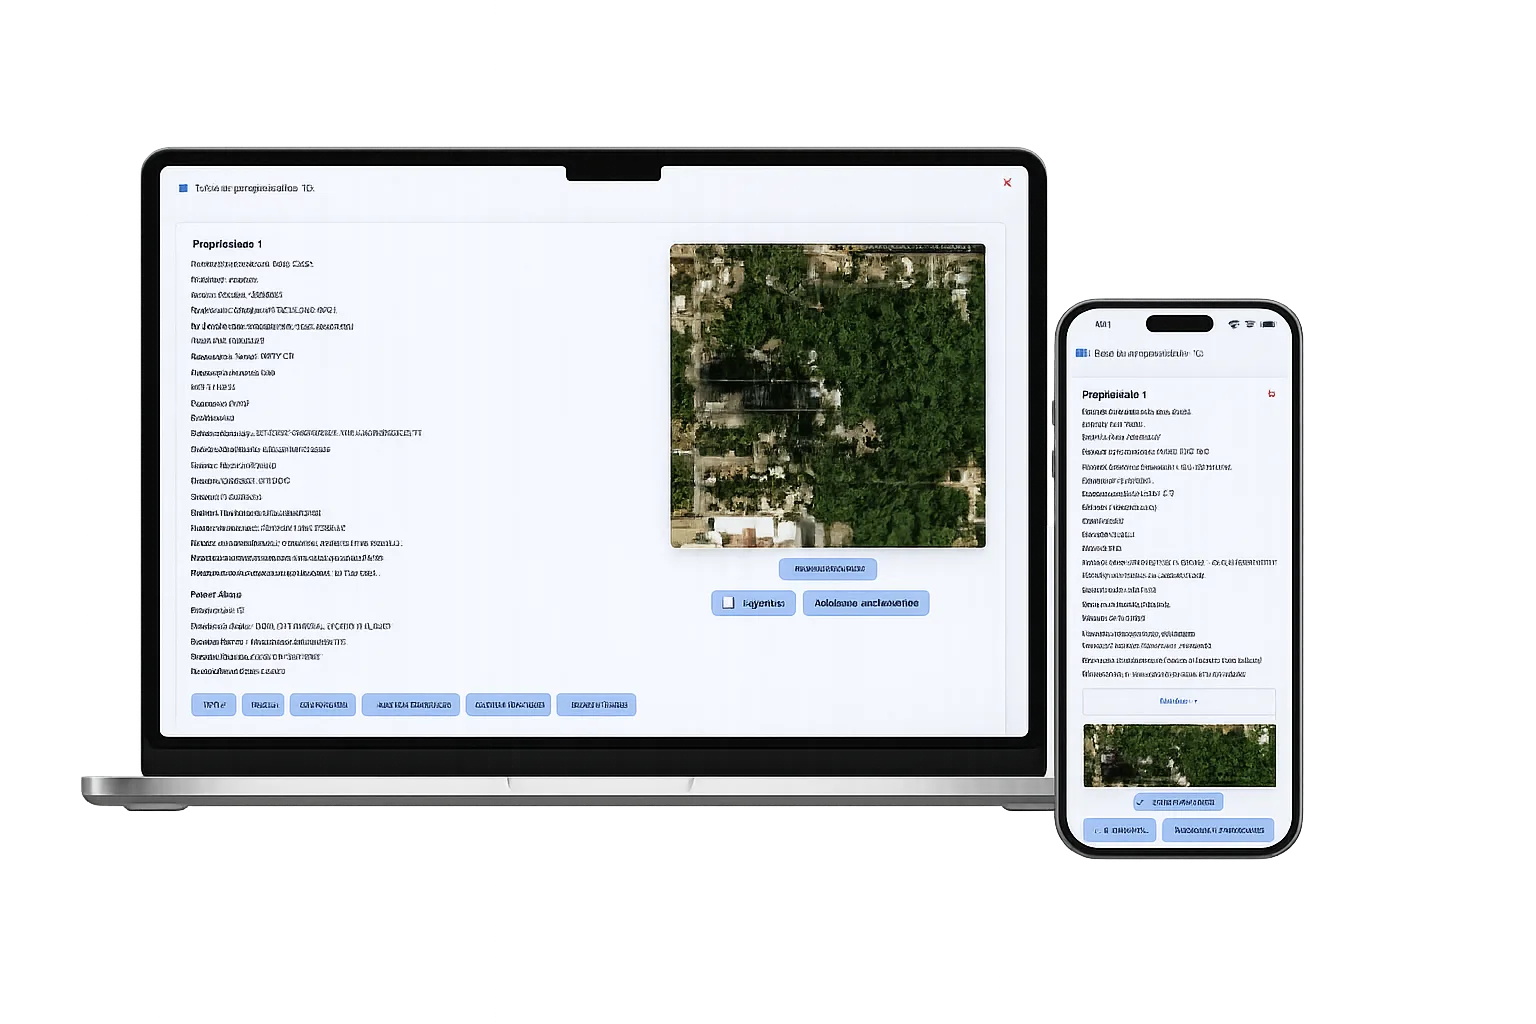Screen dimensions: 1536x1024
Task: Tap the red icon beside the phone's Propriedade 1 heading
Action: tap(1271, 394)
